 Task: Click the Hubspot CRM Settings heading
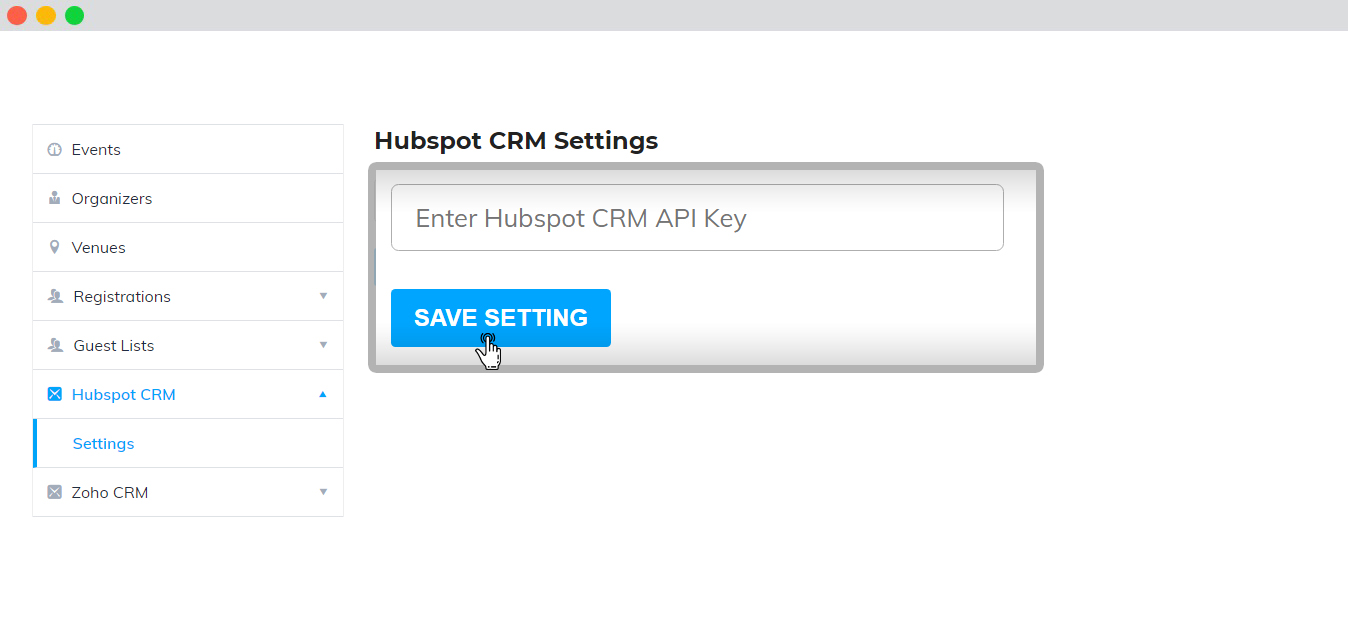(516, 141)
